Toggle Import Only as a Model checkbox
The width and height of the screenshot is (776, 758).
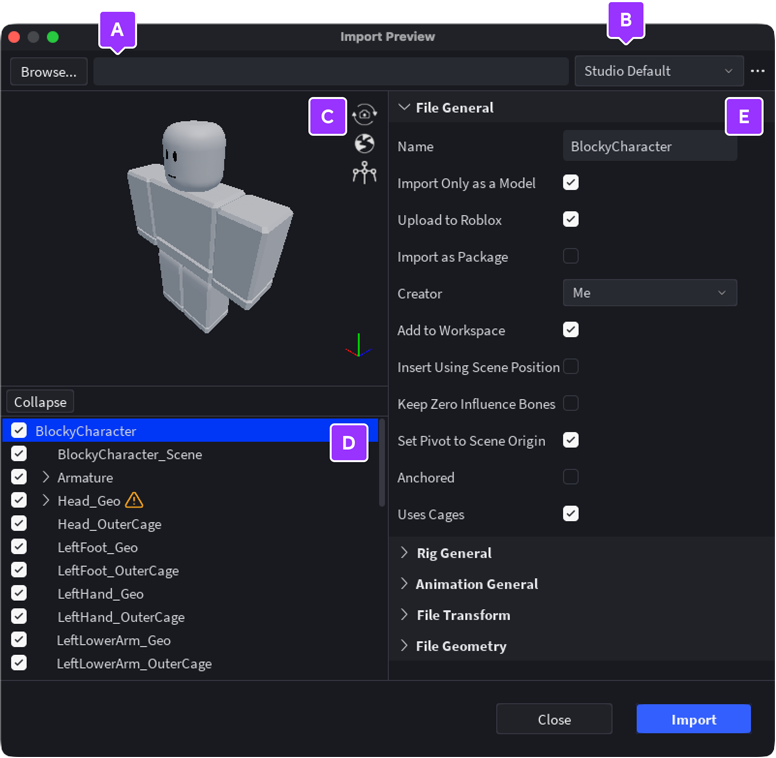click(x=571, y=183)
